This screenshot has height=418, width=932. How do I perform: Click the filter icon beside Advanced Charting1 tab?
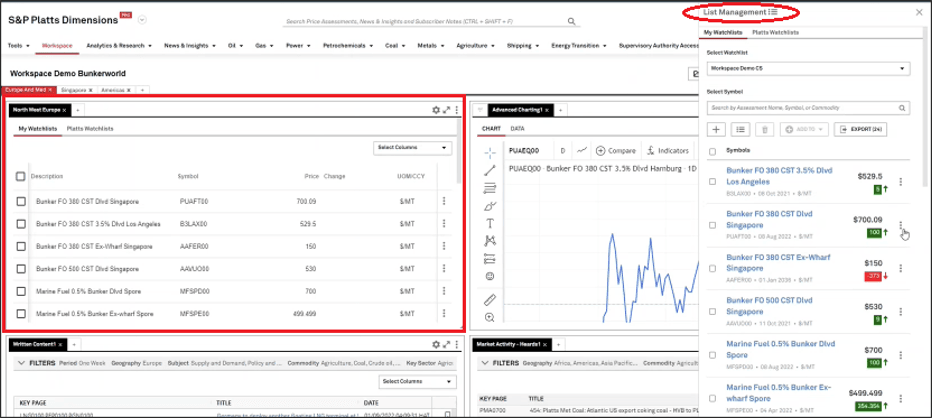pos(480,110)
